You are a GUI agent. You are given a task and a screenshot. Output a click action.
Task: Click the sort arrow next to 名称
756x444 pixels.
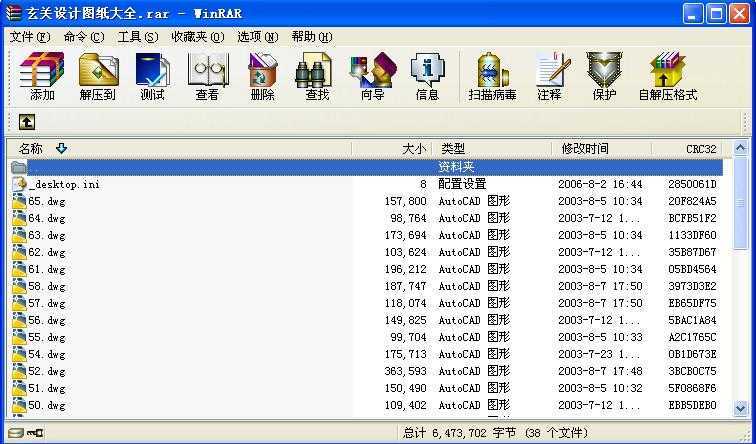61,148
